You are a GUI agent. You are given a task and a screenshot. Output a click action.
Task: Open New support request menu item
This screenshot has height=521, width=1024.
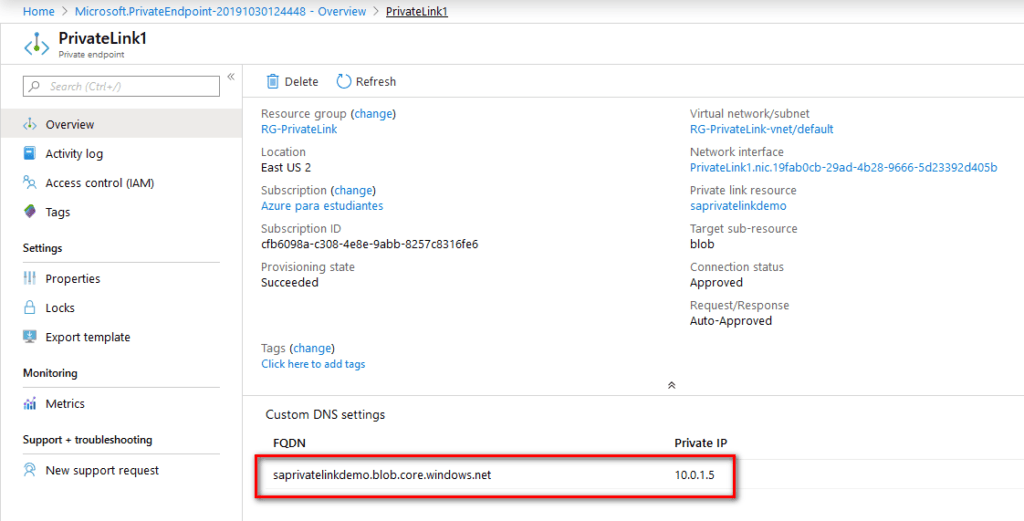point(102,471)
